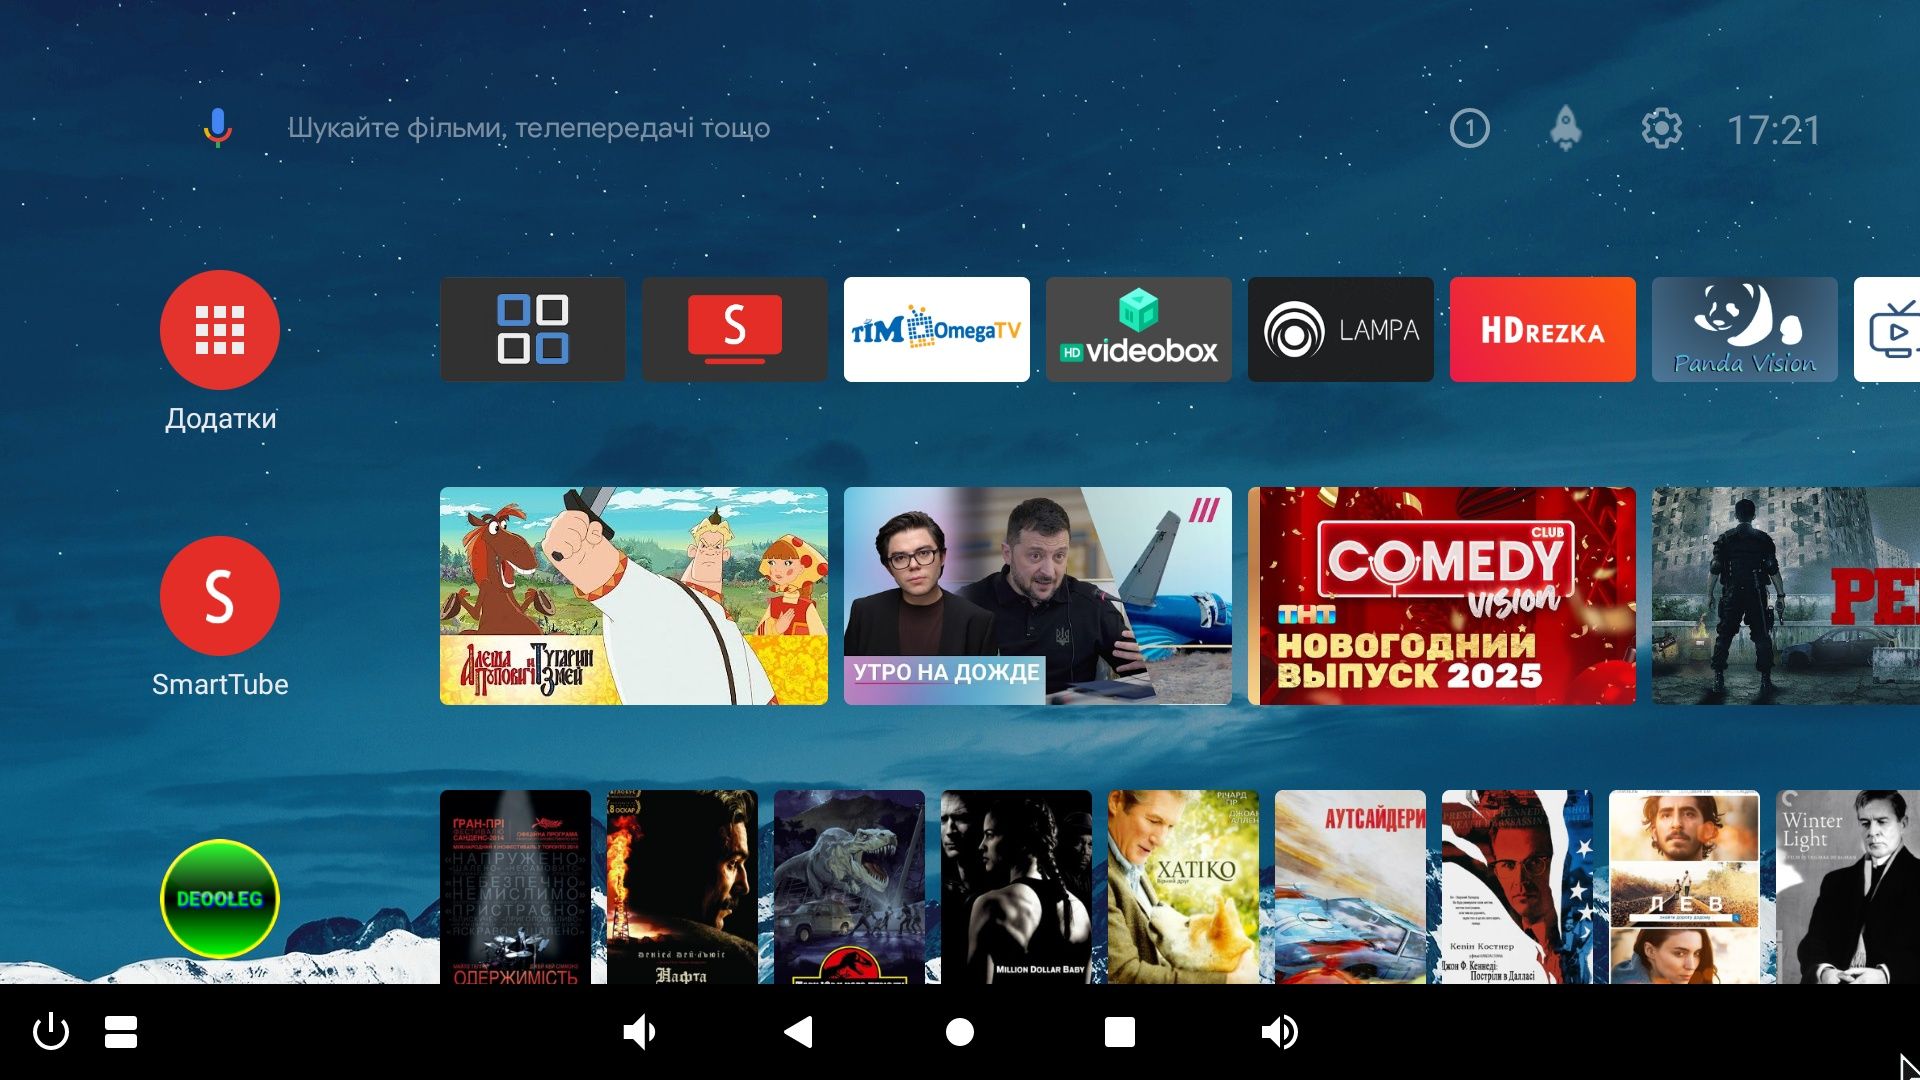1920x1080 pixels.
Task: Open the Хатіко movie poster
Action: [x=1183, y=887]
